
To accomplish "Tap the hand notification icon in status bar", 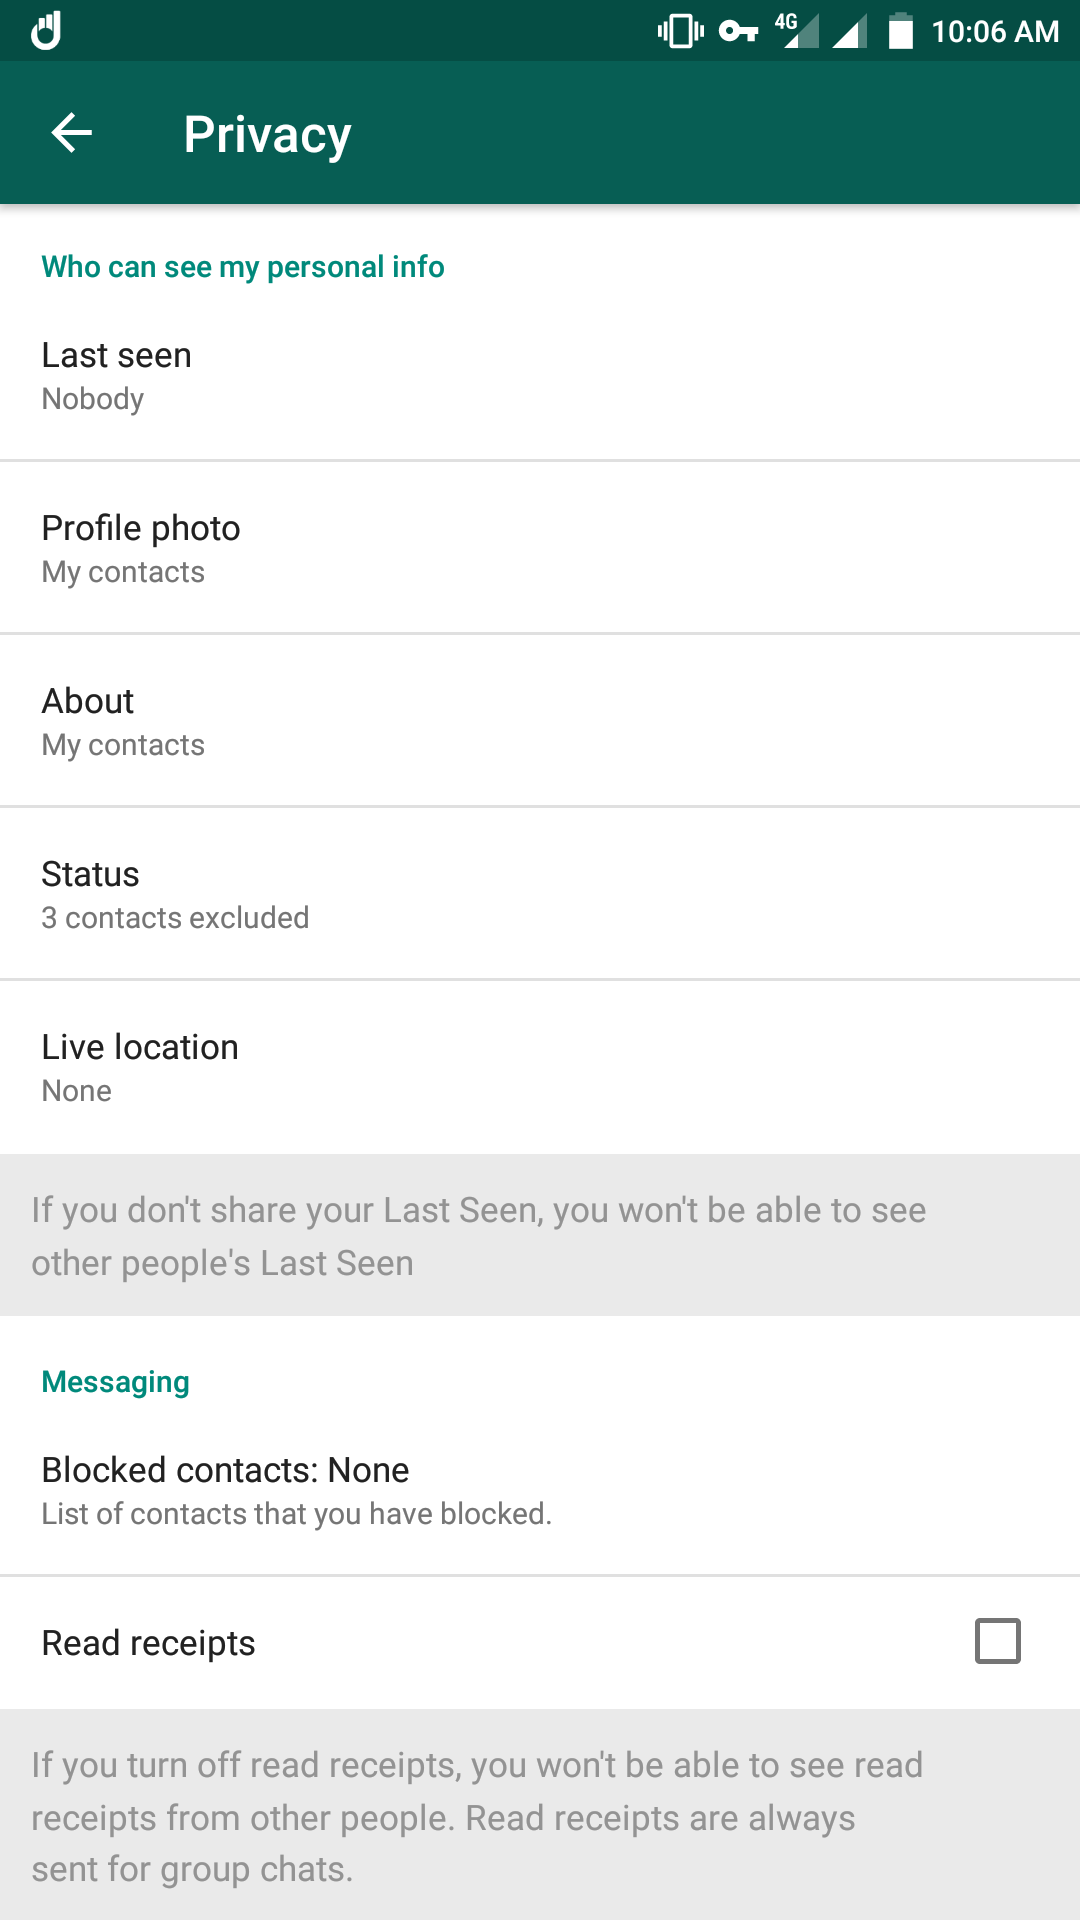I will 46,31.
